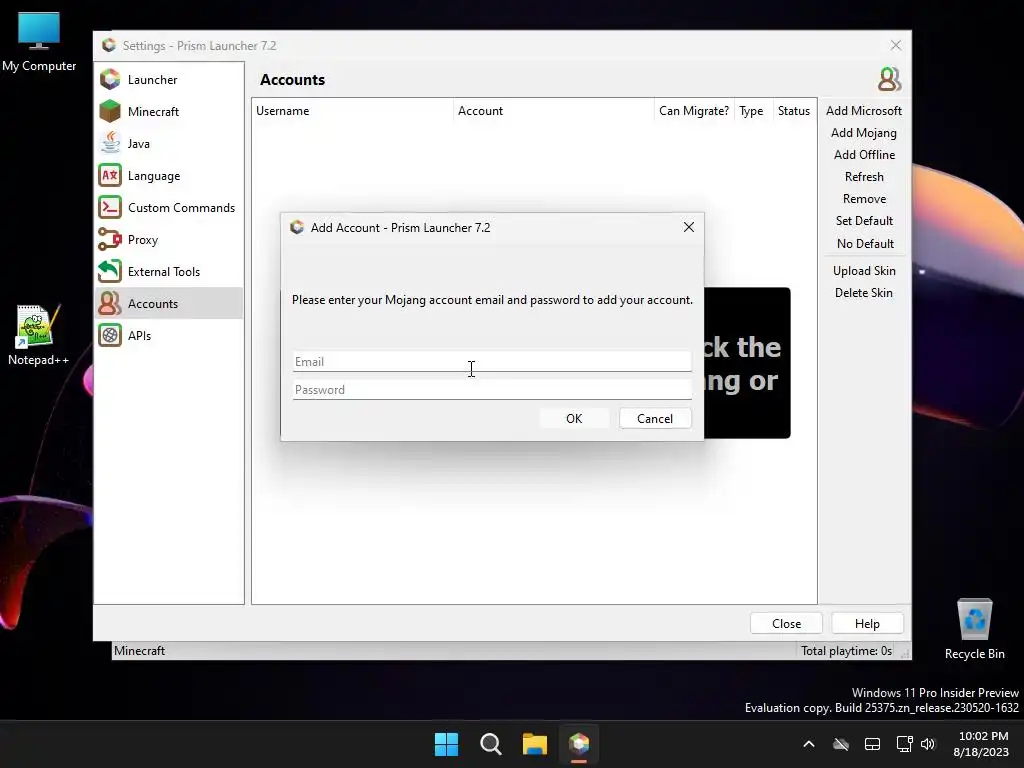Screen dimensions: 1024x768
Task: Sort accounts by Username column
Action: tap(352, 111)
